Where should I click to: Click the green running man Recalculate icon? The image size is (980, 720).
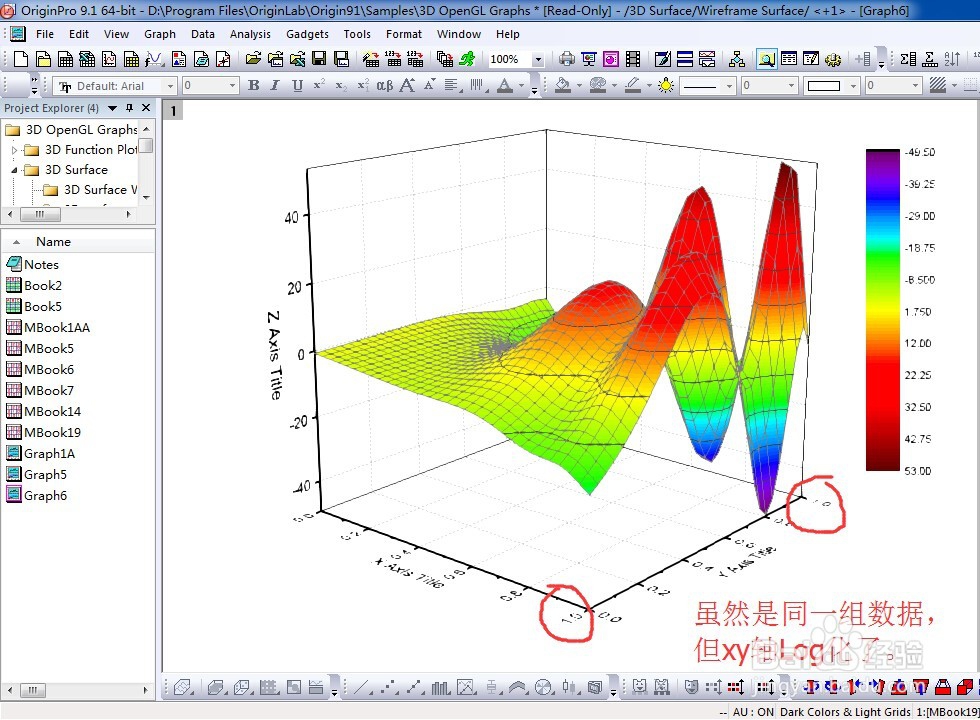click(x=467, y=59)
